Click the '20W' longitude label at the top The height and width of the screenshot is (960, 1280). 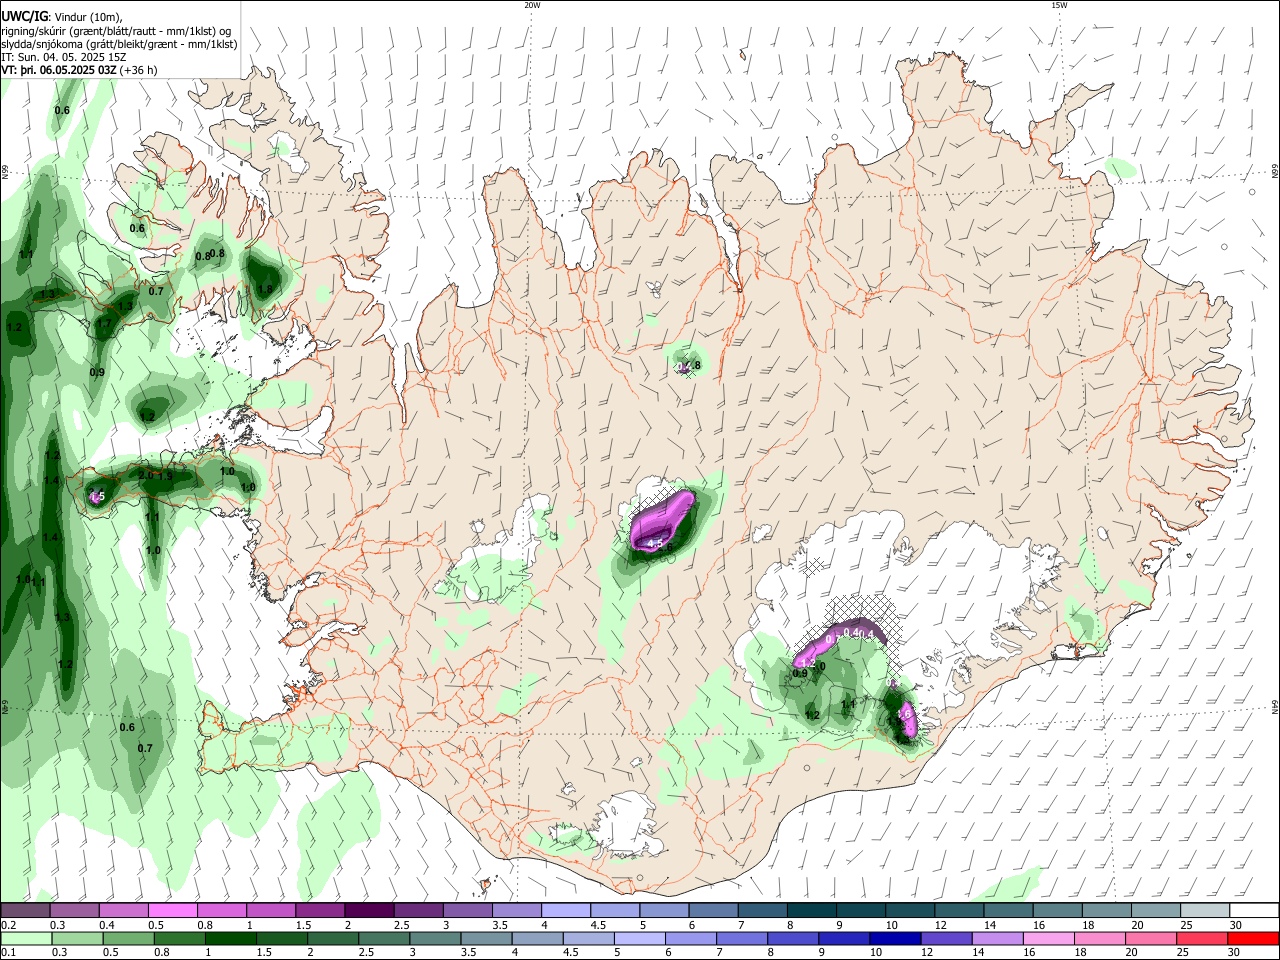[x=532, y=5]
